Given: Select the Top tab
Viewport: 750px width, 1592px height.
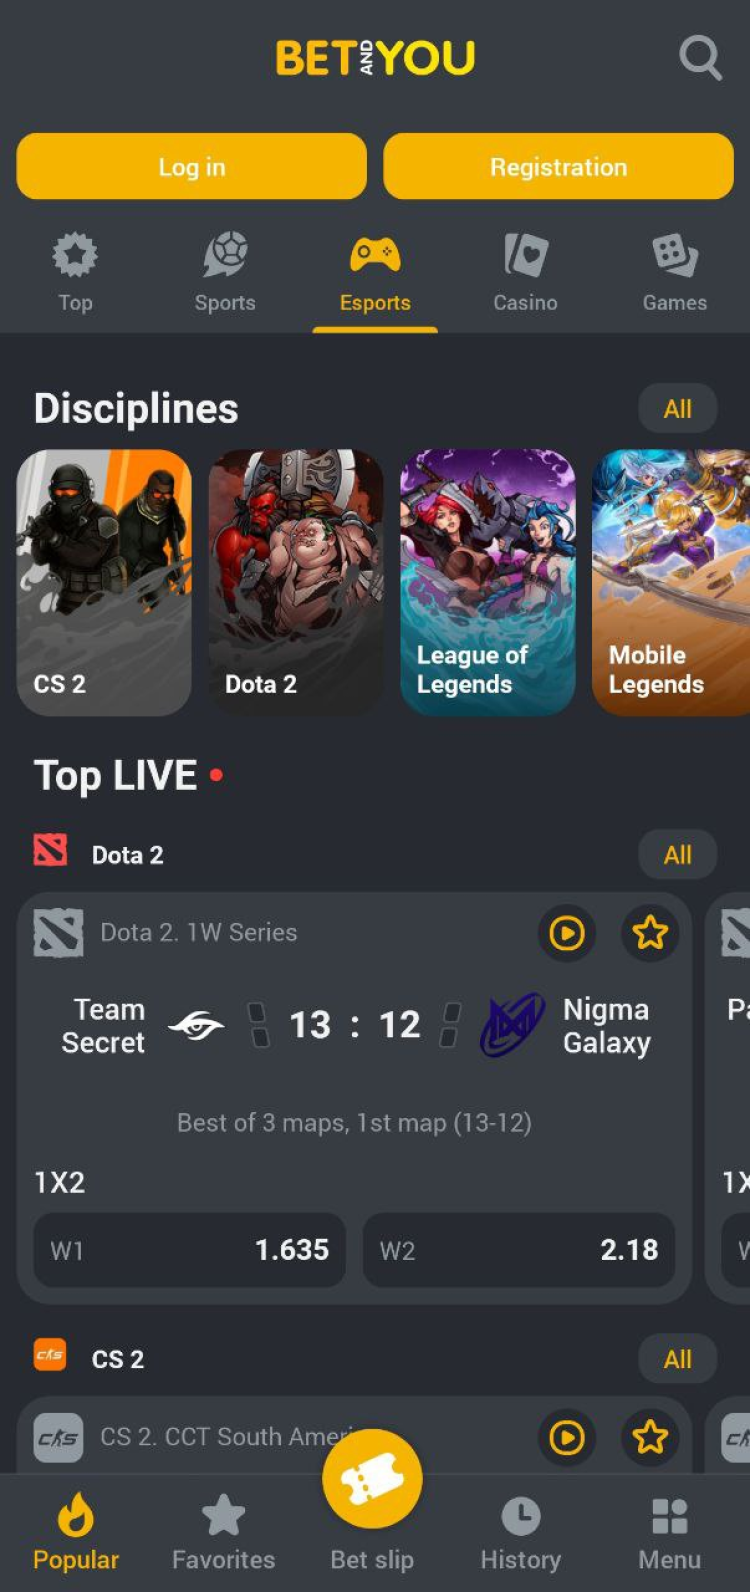Looking at the screenshot, I should pyautogui.click(x=75, y=274).
